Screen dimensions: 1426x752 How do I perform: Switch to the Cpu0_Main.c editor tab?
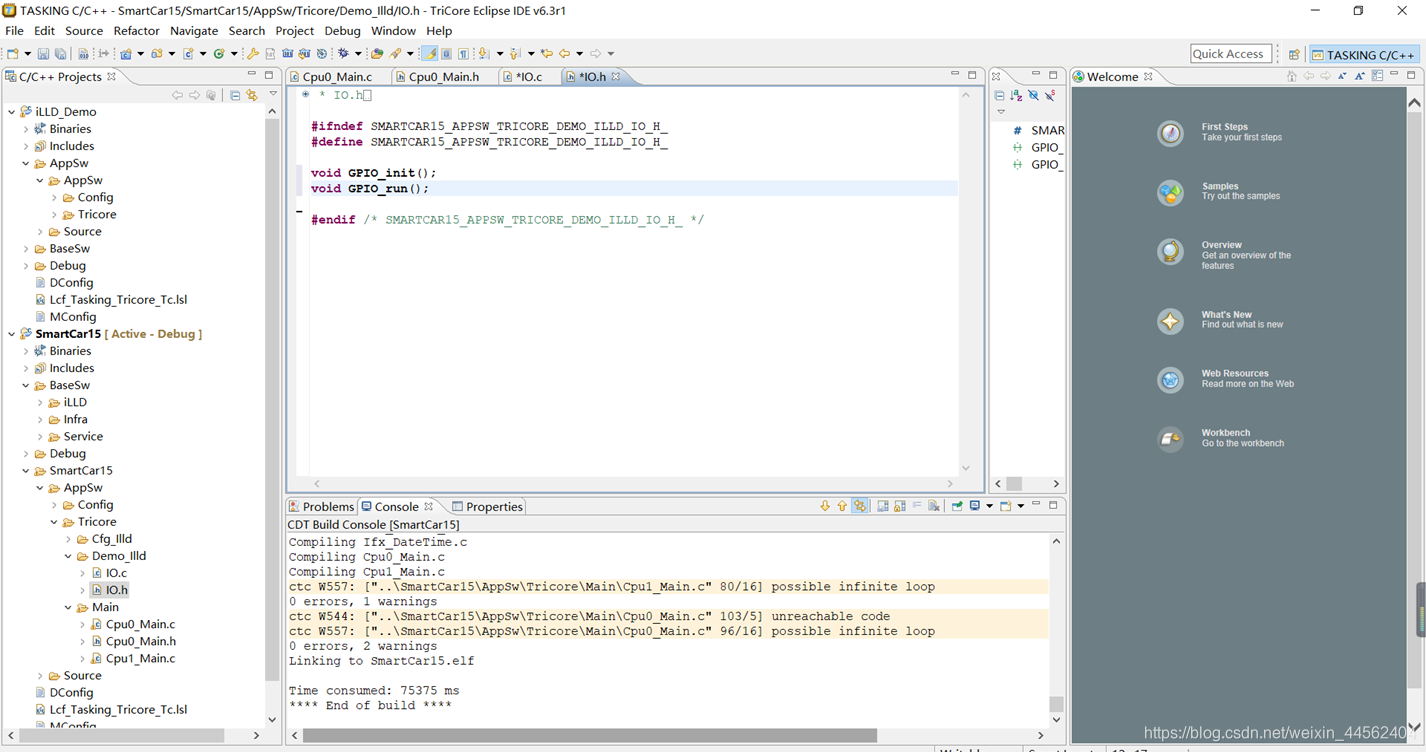point(337,77)
